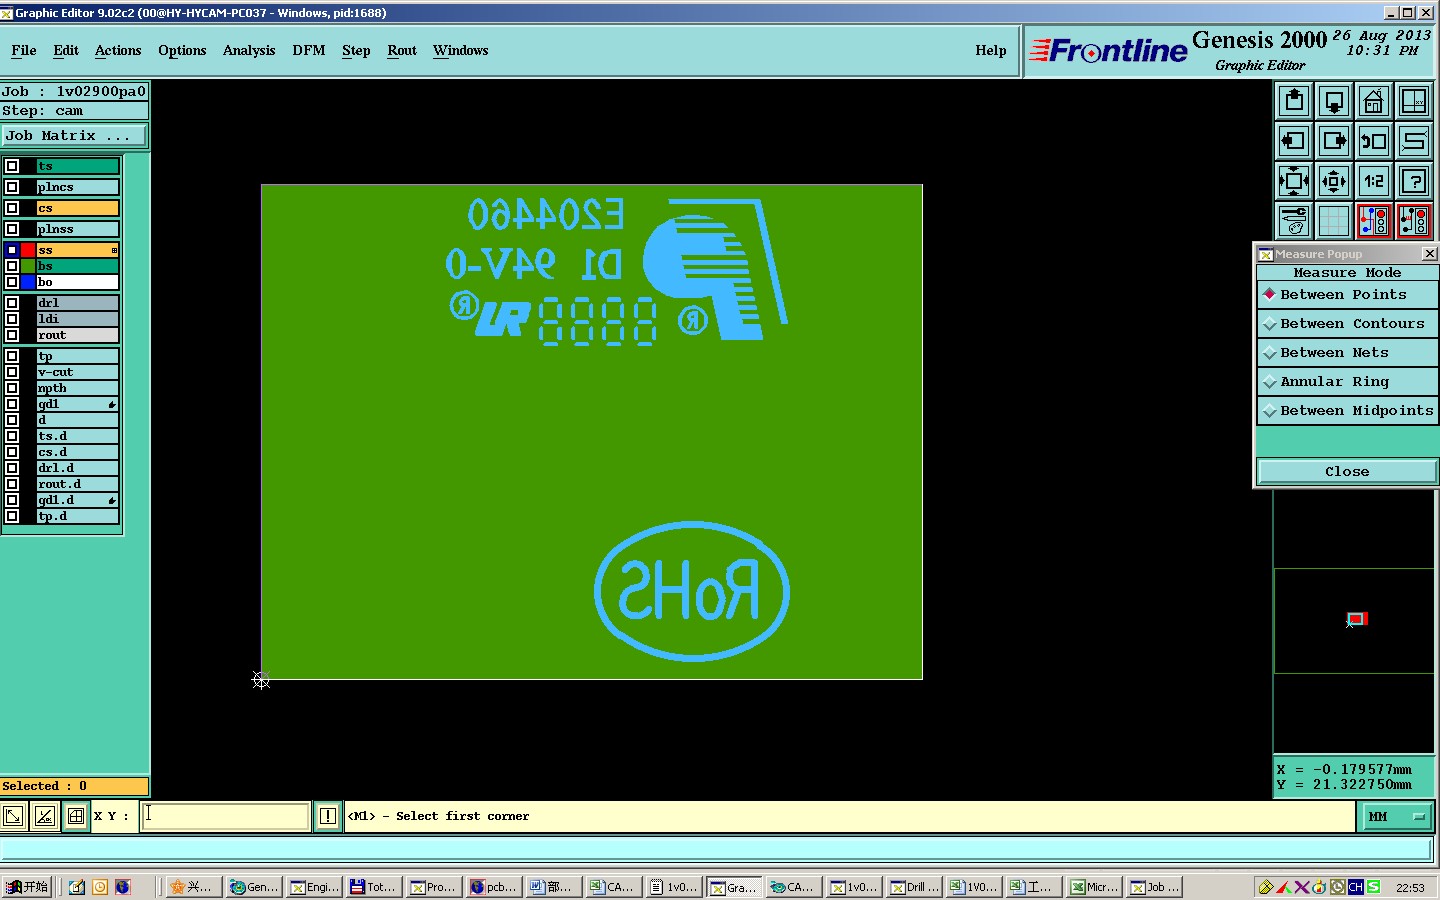Select Between Nets measure mode
Screen dimensions: 1440x900
pos(1347,353)
